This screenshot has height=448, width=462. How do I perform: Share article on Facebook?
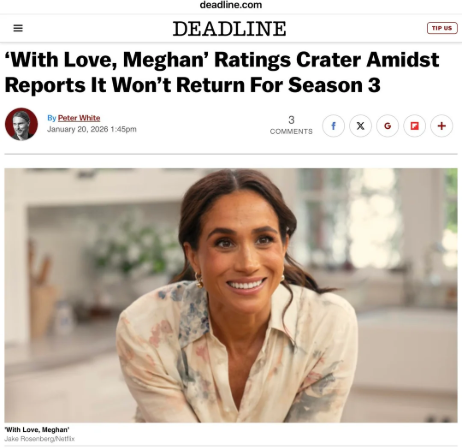click(333, 126)
